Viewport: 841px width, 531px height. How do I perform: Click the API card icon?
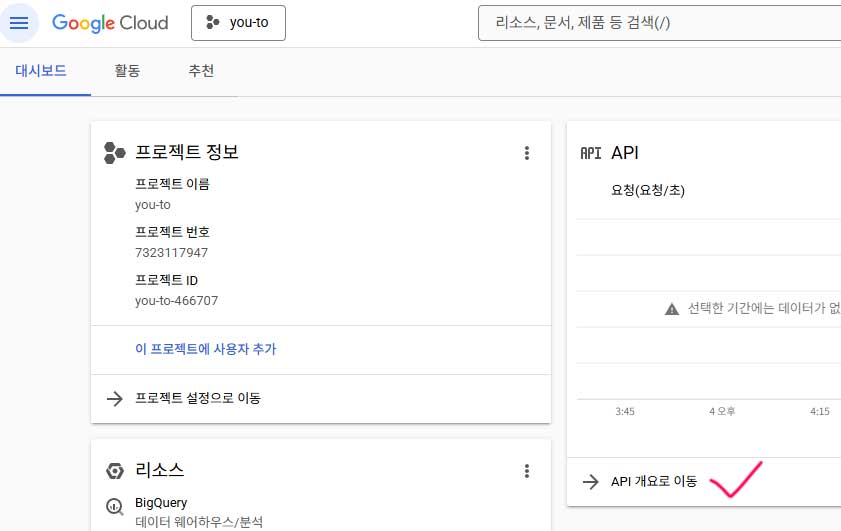(591, 153)
